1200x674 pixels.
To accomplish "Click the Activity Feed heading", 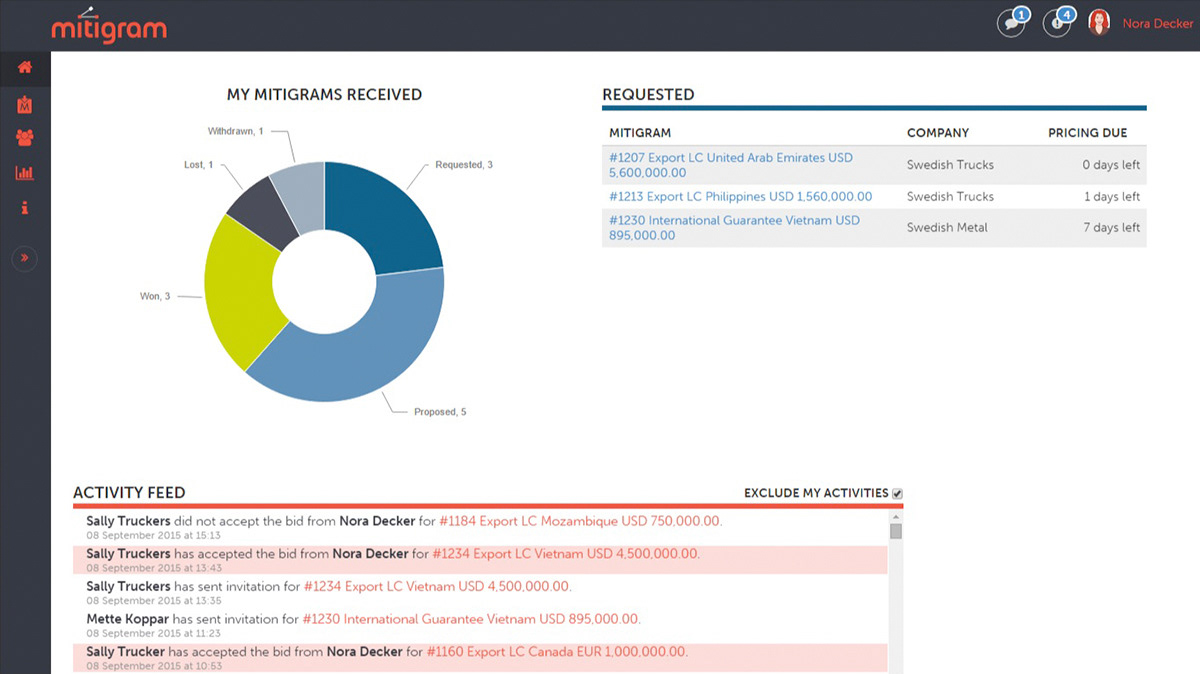I will 129,492.
